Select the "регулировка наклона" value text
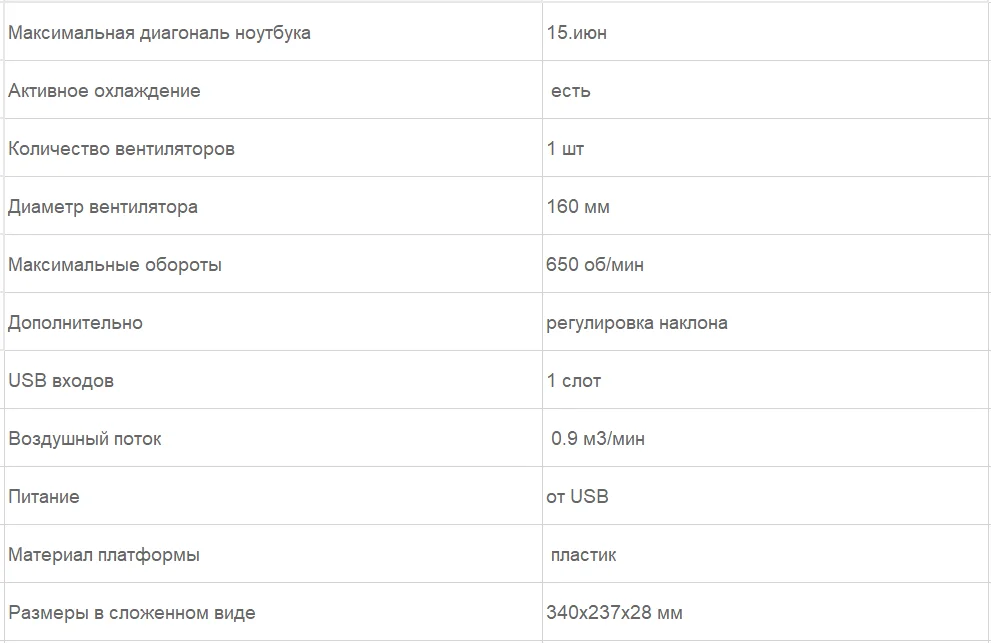Image resolution: width=991 pixels, height=643 pixels. tap(637, 323)
